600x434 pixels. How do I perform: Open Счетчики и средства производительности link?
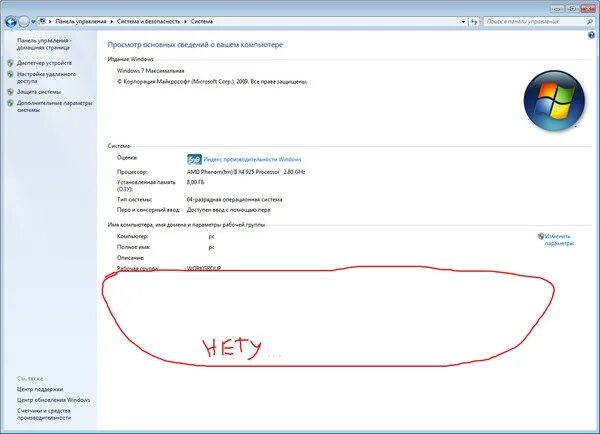(44, 414)
